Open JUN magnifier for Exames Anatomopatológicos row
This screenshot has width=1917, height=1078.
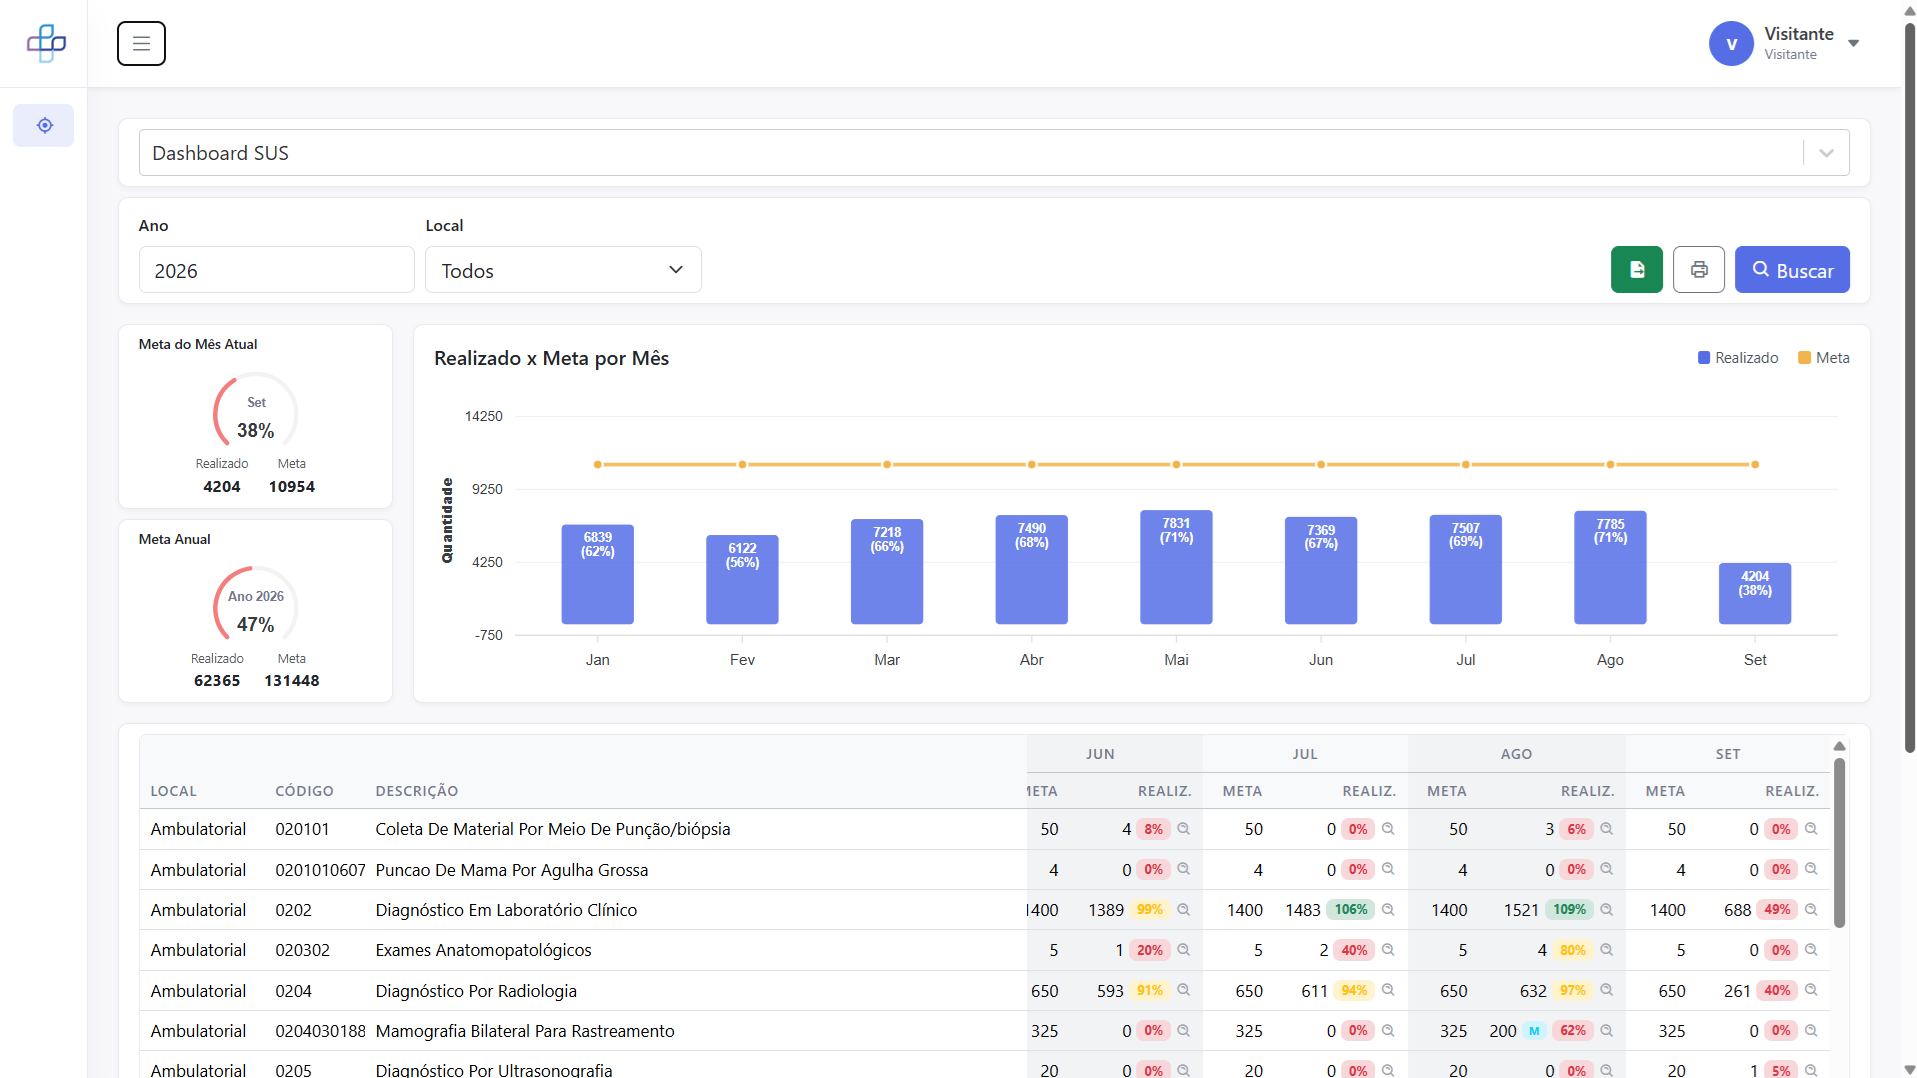(1183, 950)
